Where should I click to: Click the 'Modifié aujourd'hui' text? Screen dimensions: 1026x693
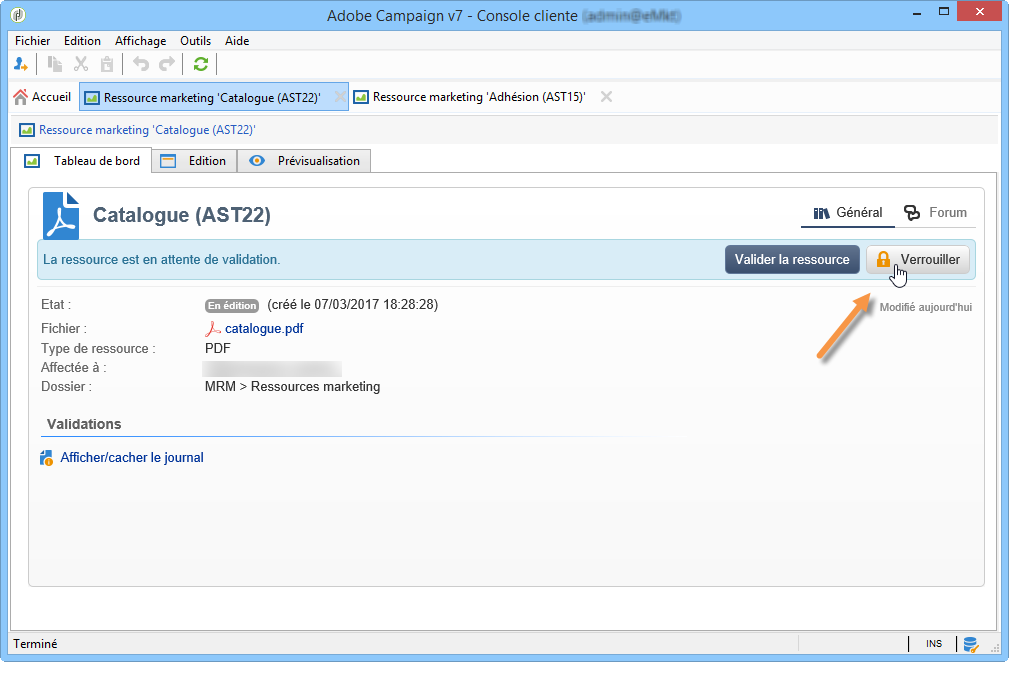925,307
